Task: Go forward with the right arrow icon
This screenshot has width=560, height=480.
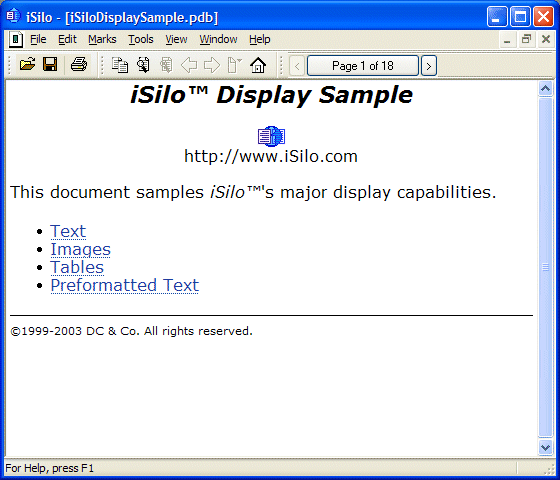Action: [212, 65]
